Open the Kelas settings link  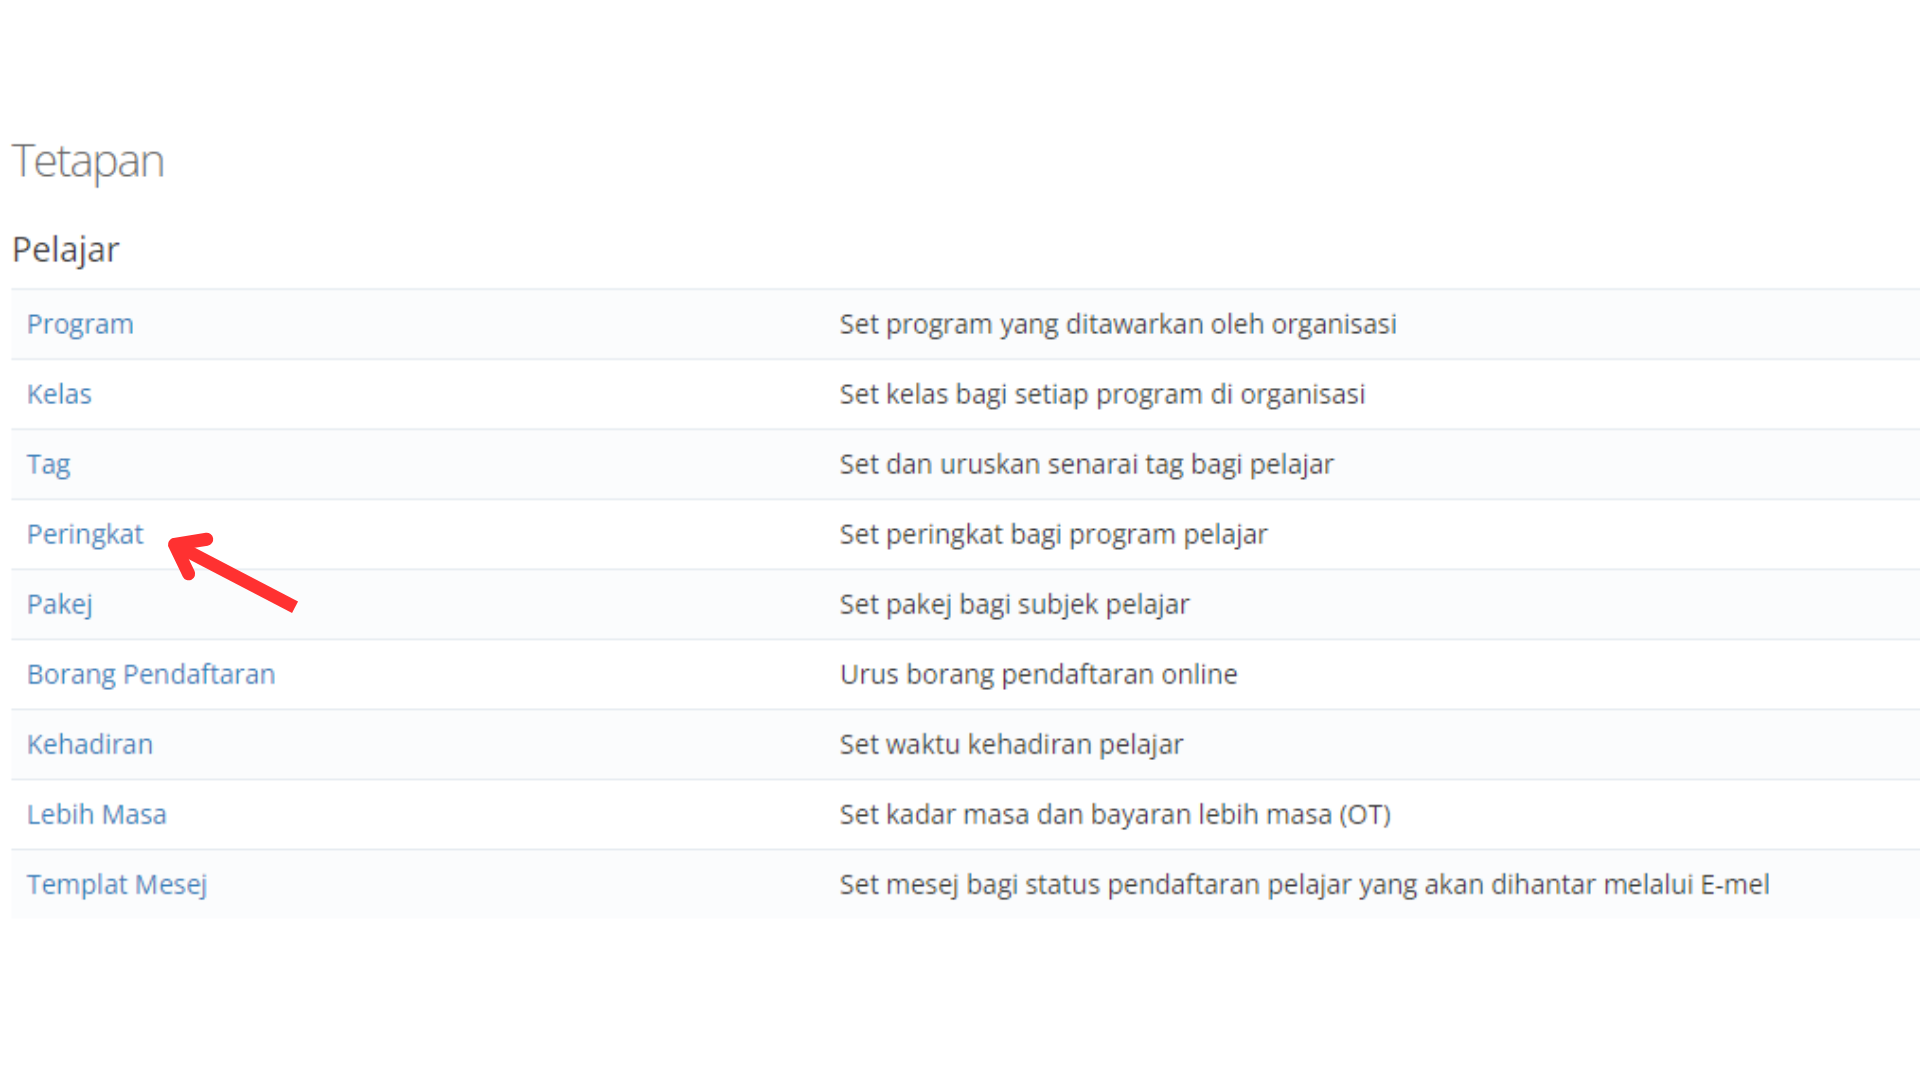tap(59, 393)
